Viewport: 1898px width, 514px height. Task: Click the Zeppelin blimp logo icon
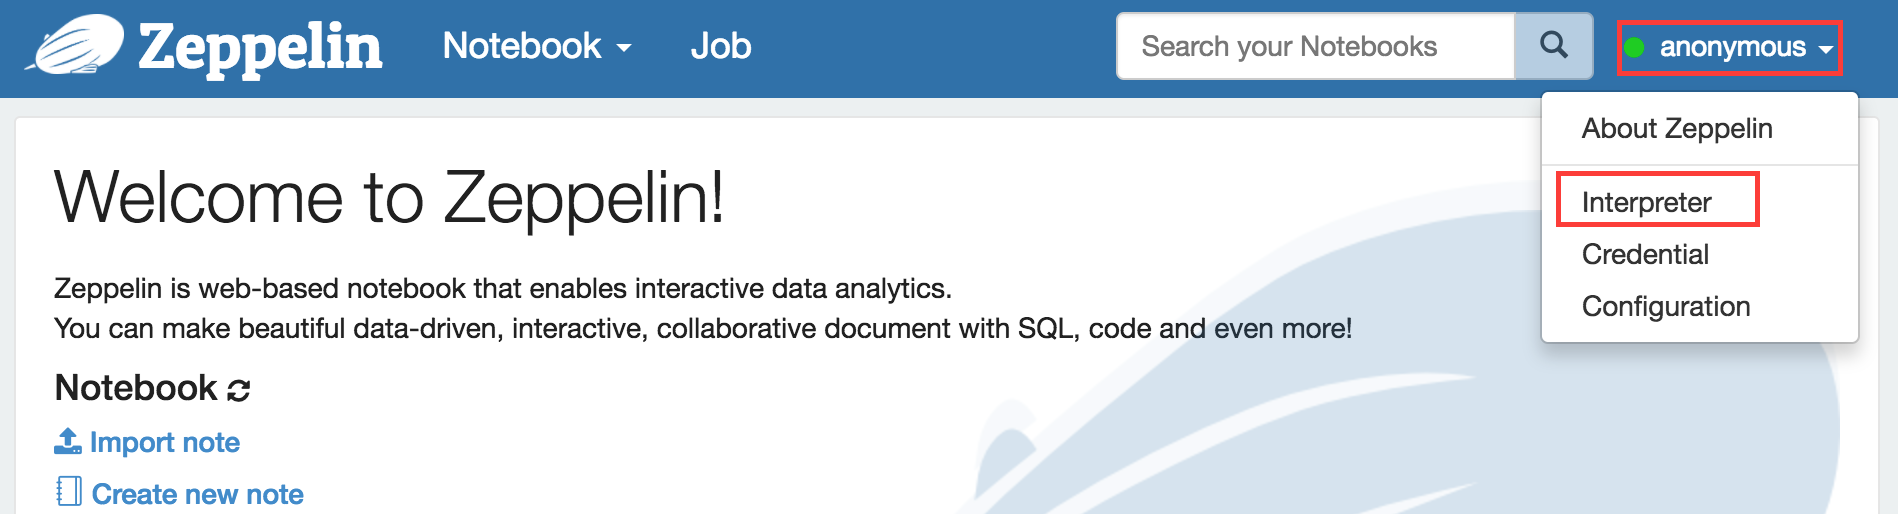(75, 45)
